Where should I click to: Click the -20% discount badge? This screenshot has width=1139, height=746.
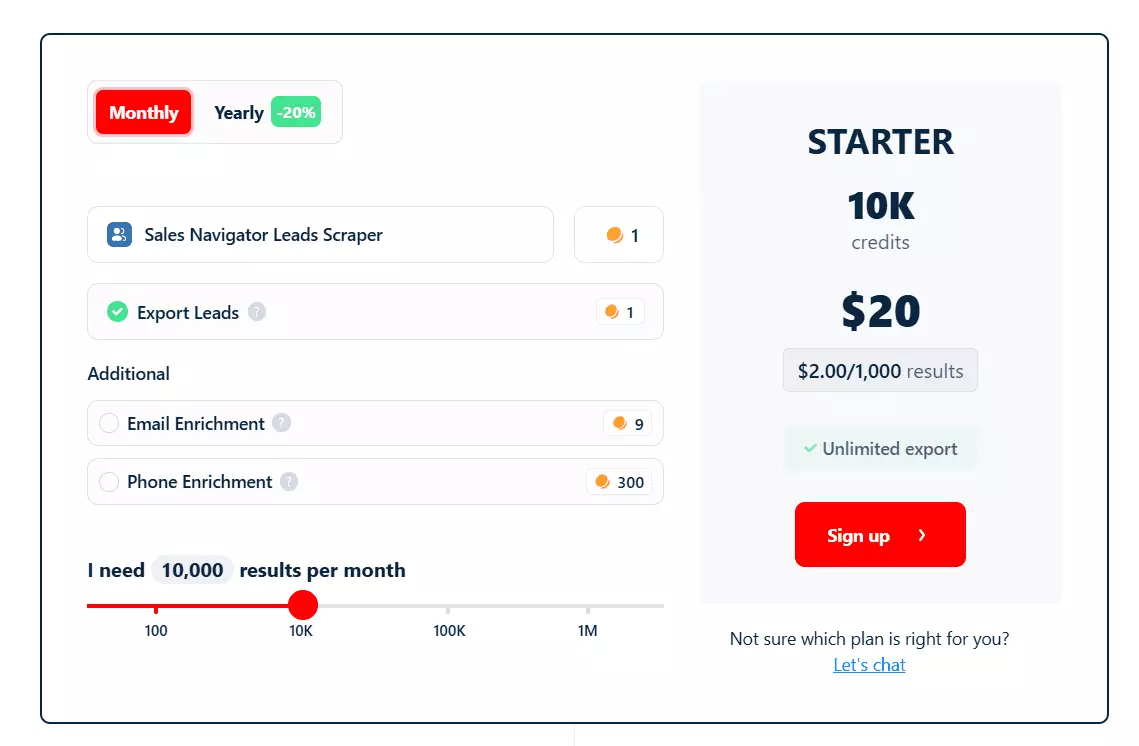[x=295, y=112]
